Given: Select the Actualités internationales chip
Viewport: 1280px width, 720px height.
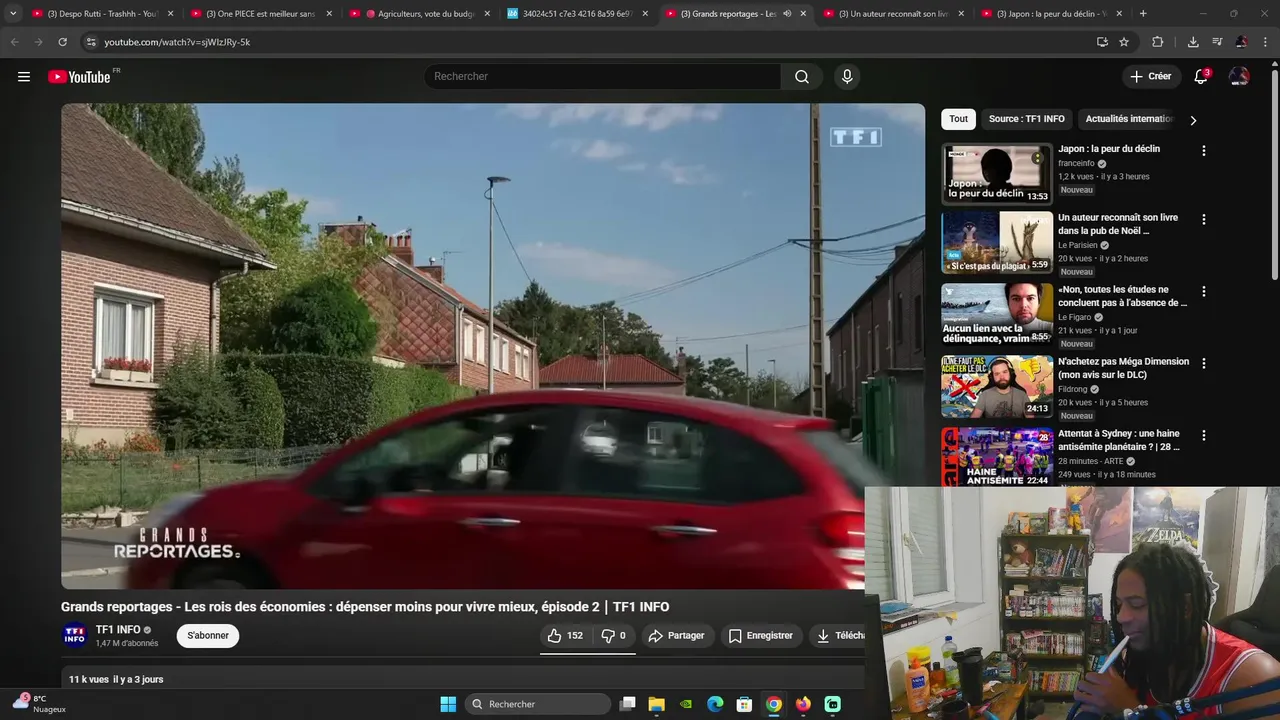Looking at the screenshot, I should [1129, 119].
